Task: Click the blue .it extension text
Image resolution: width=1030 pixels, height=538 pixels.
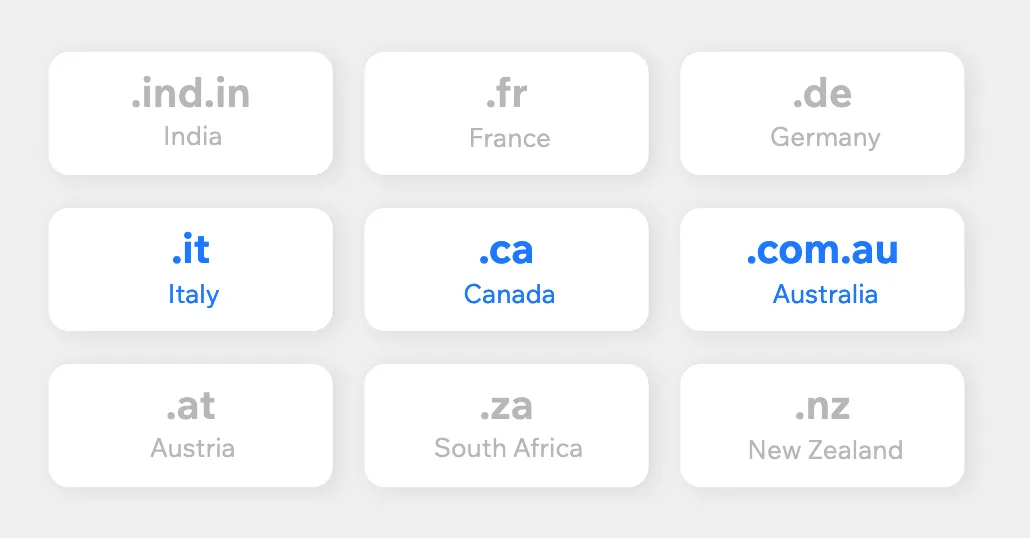Action: click(191, 250)
